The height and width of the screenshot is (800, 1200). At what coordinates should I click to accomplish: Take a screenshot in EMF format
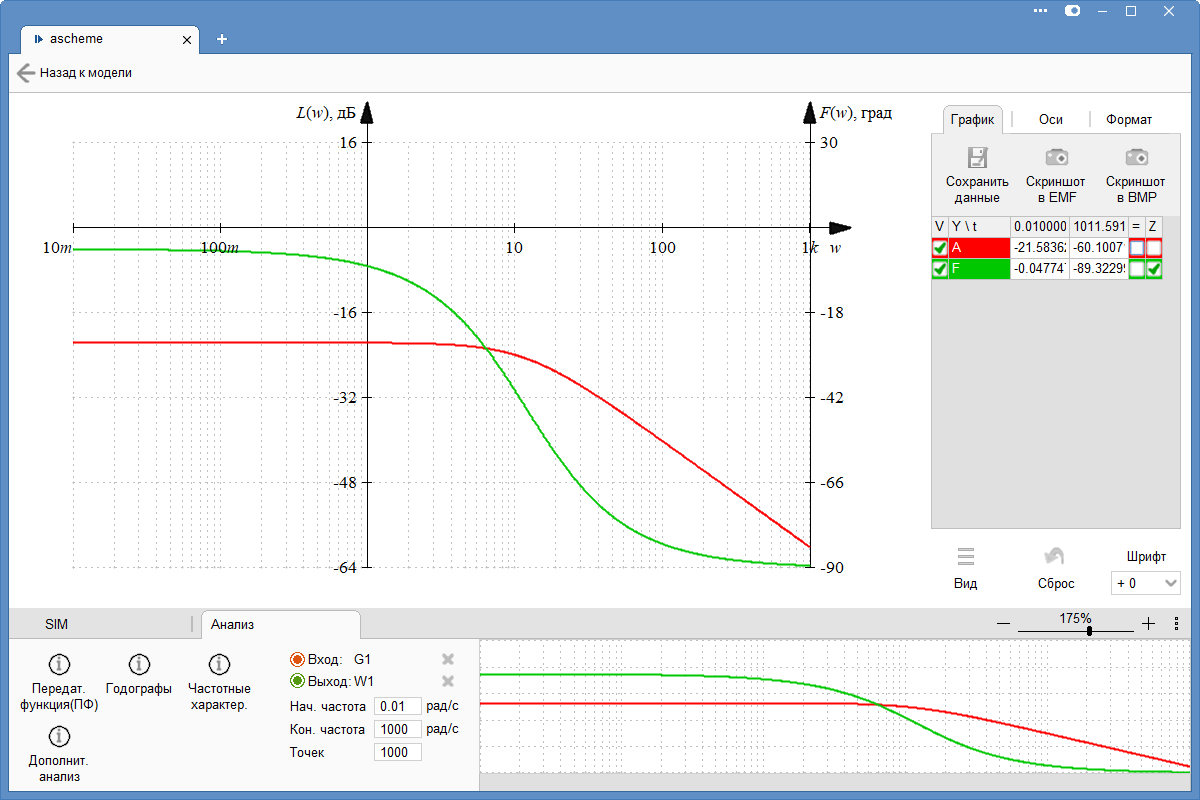[x=1056, y=157]
